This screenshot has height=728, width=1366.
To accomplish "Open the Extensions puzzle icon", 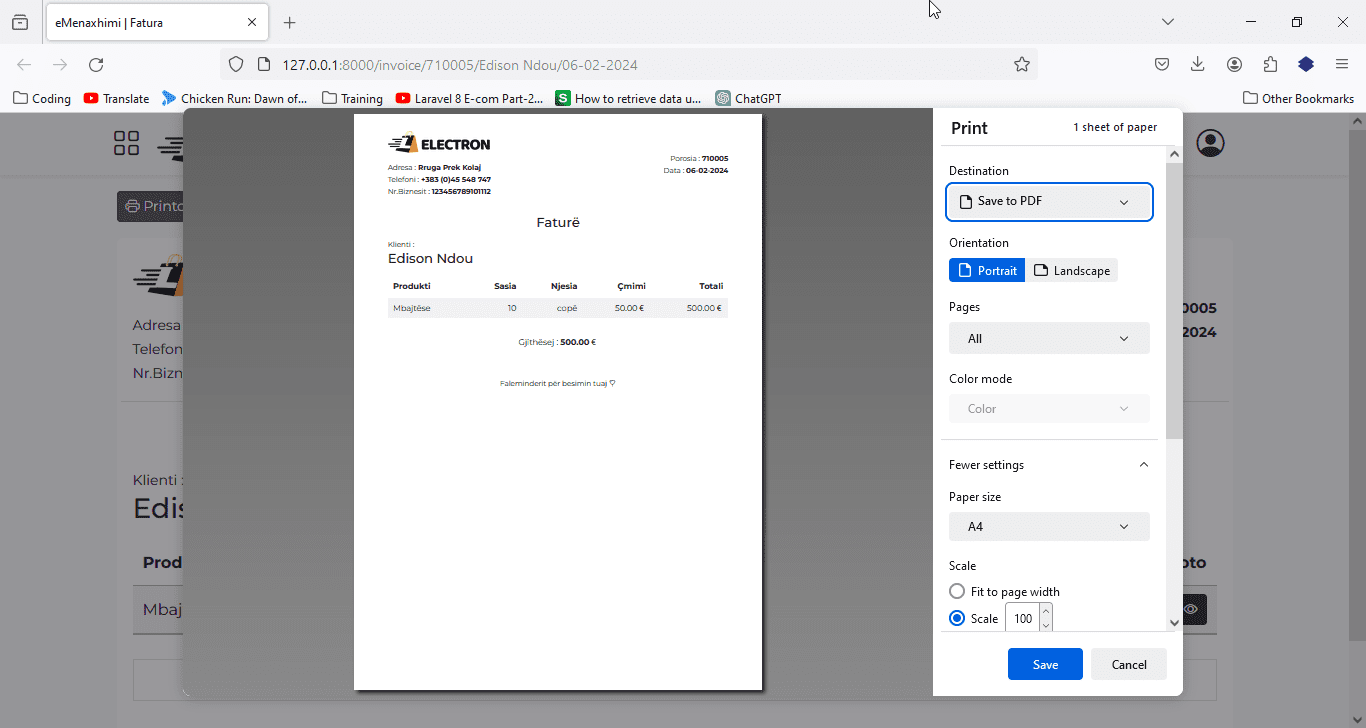I will pos(1270,65).
